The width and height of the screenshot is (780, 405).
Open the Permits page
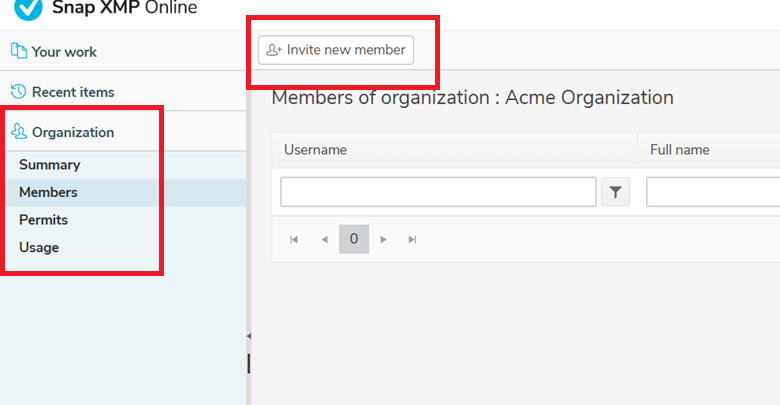click(x=43, y=220)
